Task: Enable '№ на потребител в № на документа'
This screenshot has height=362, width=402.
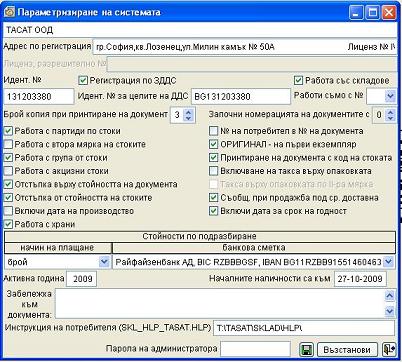Action: (x=213, y=131)
